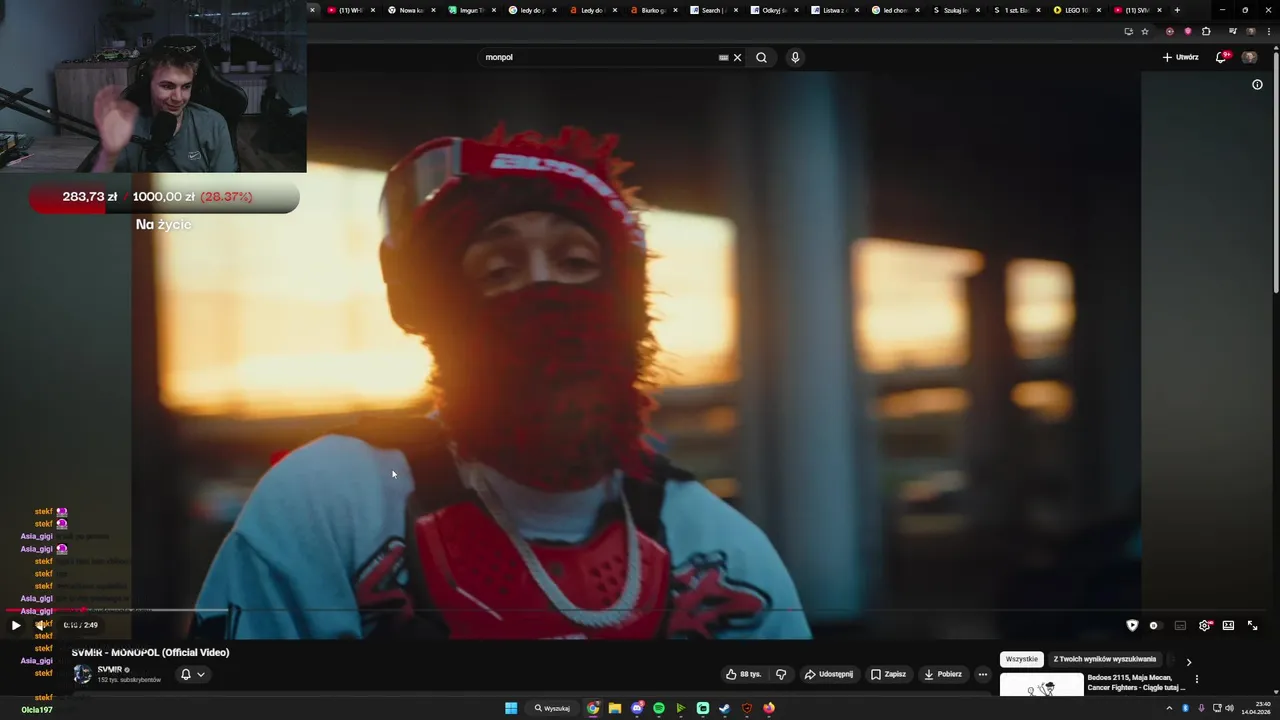1280x720 pixels.
Task: Open a new browser tab with plus
Action: tap(1177, 10)
